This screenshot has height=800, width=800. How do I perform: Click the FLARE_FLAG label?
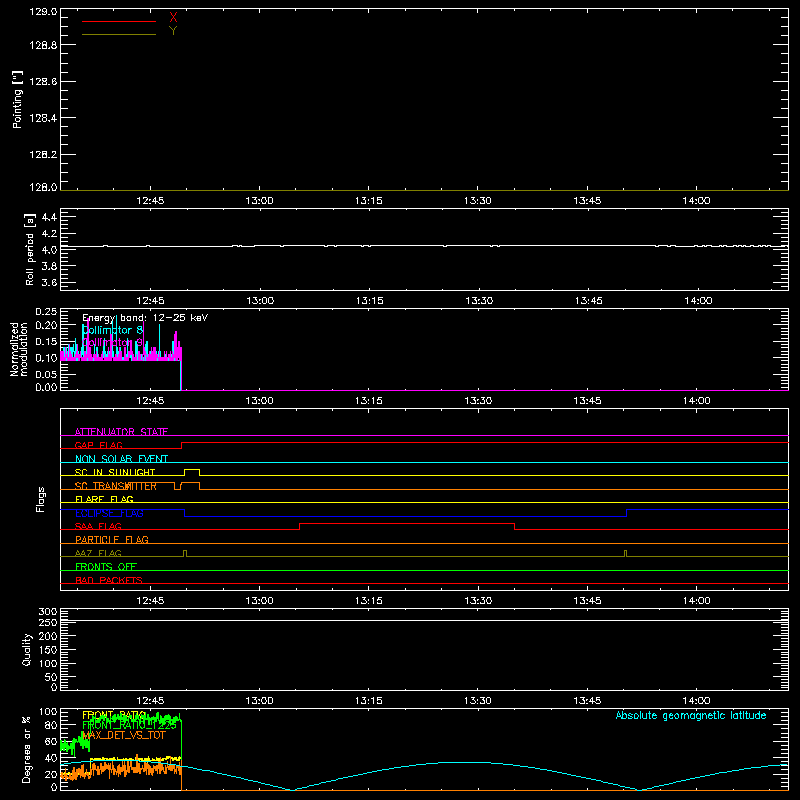[104, 499]
